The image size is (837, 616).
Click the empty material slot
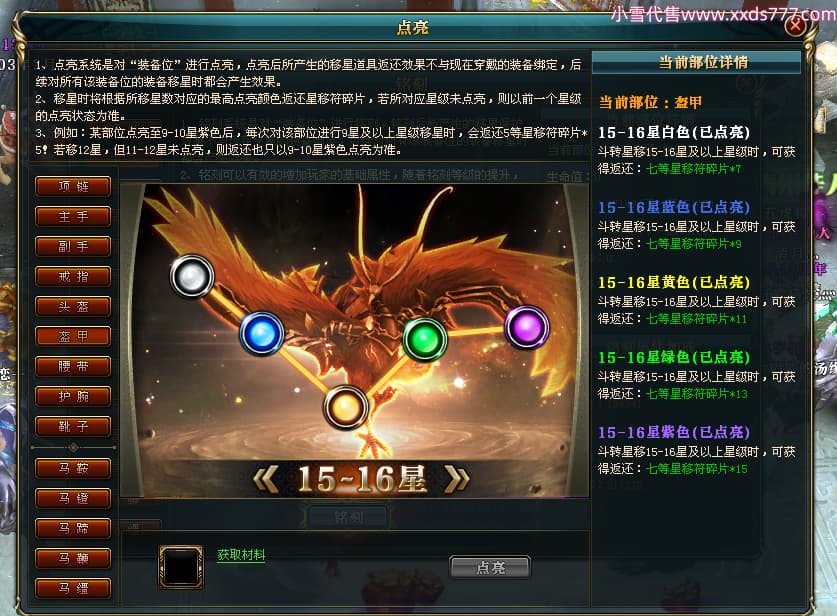(181, 567)
